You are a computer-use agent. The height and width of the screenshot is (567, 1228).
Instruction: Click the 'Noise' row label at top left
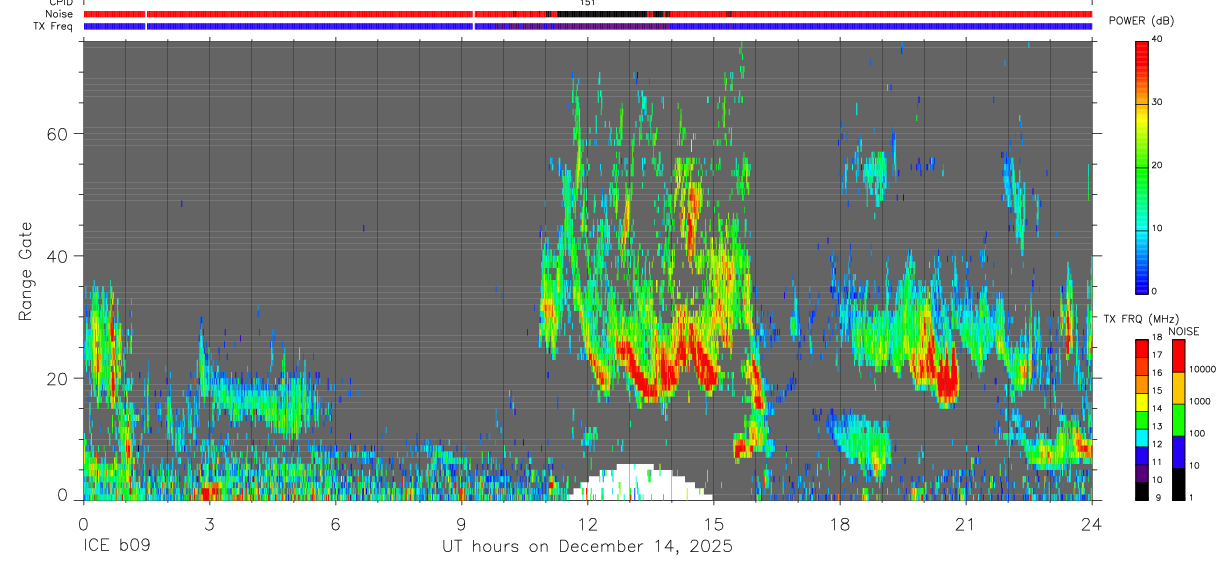pyautogui.click(x=60, y=14)
